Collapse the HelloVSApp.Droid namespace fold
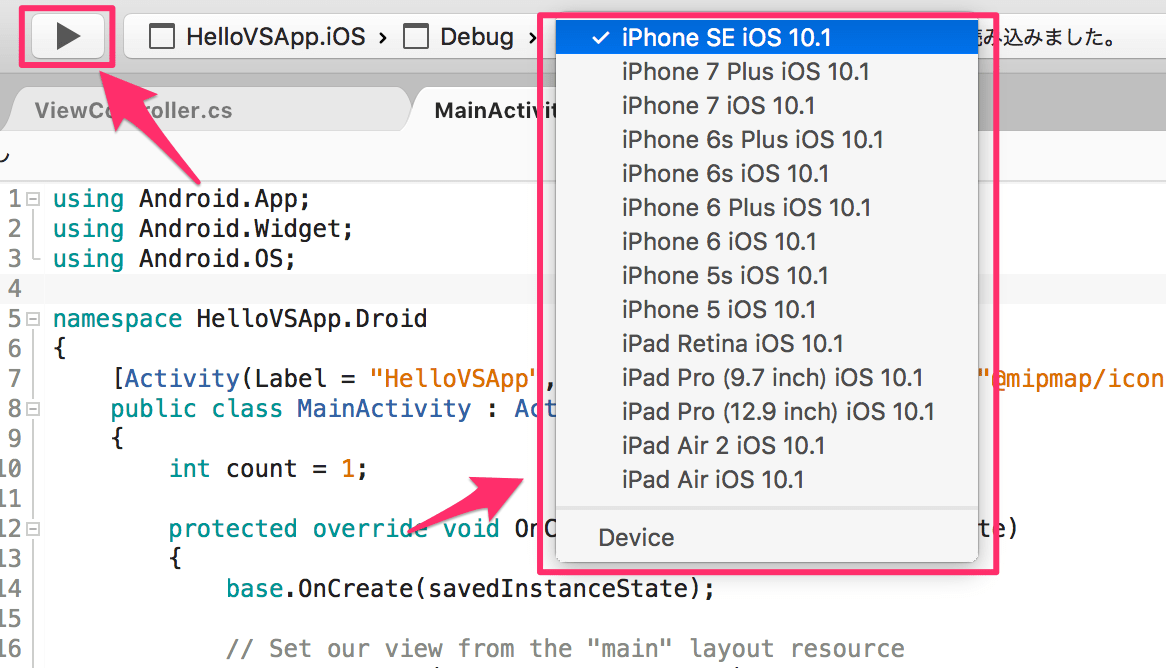Image resolution: width=1166 pixels, height=668 pixels. pos(33,318)
